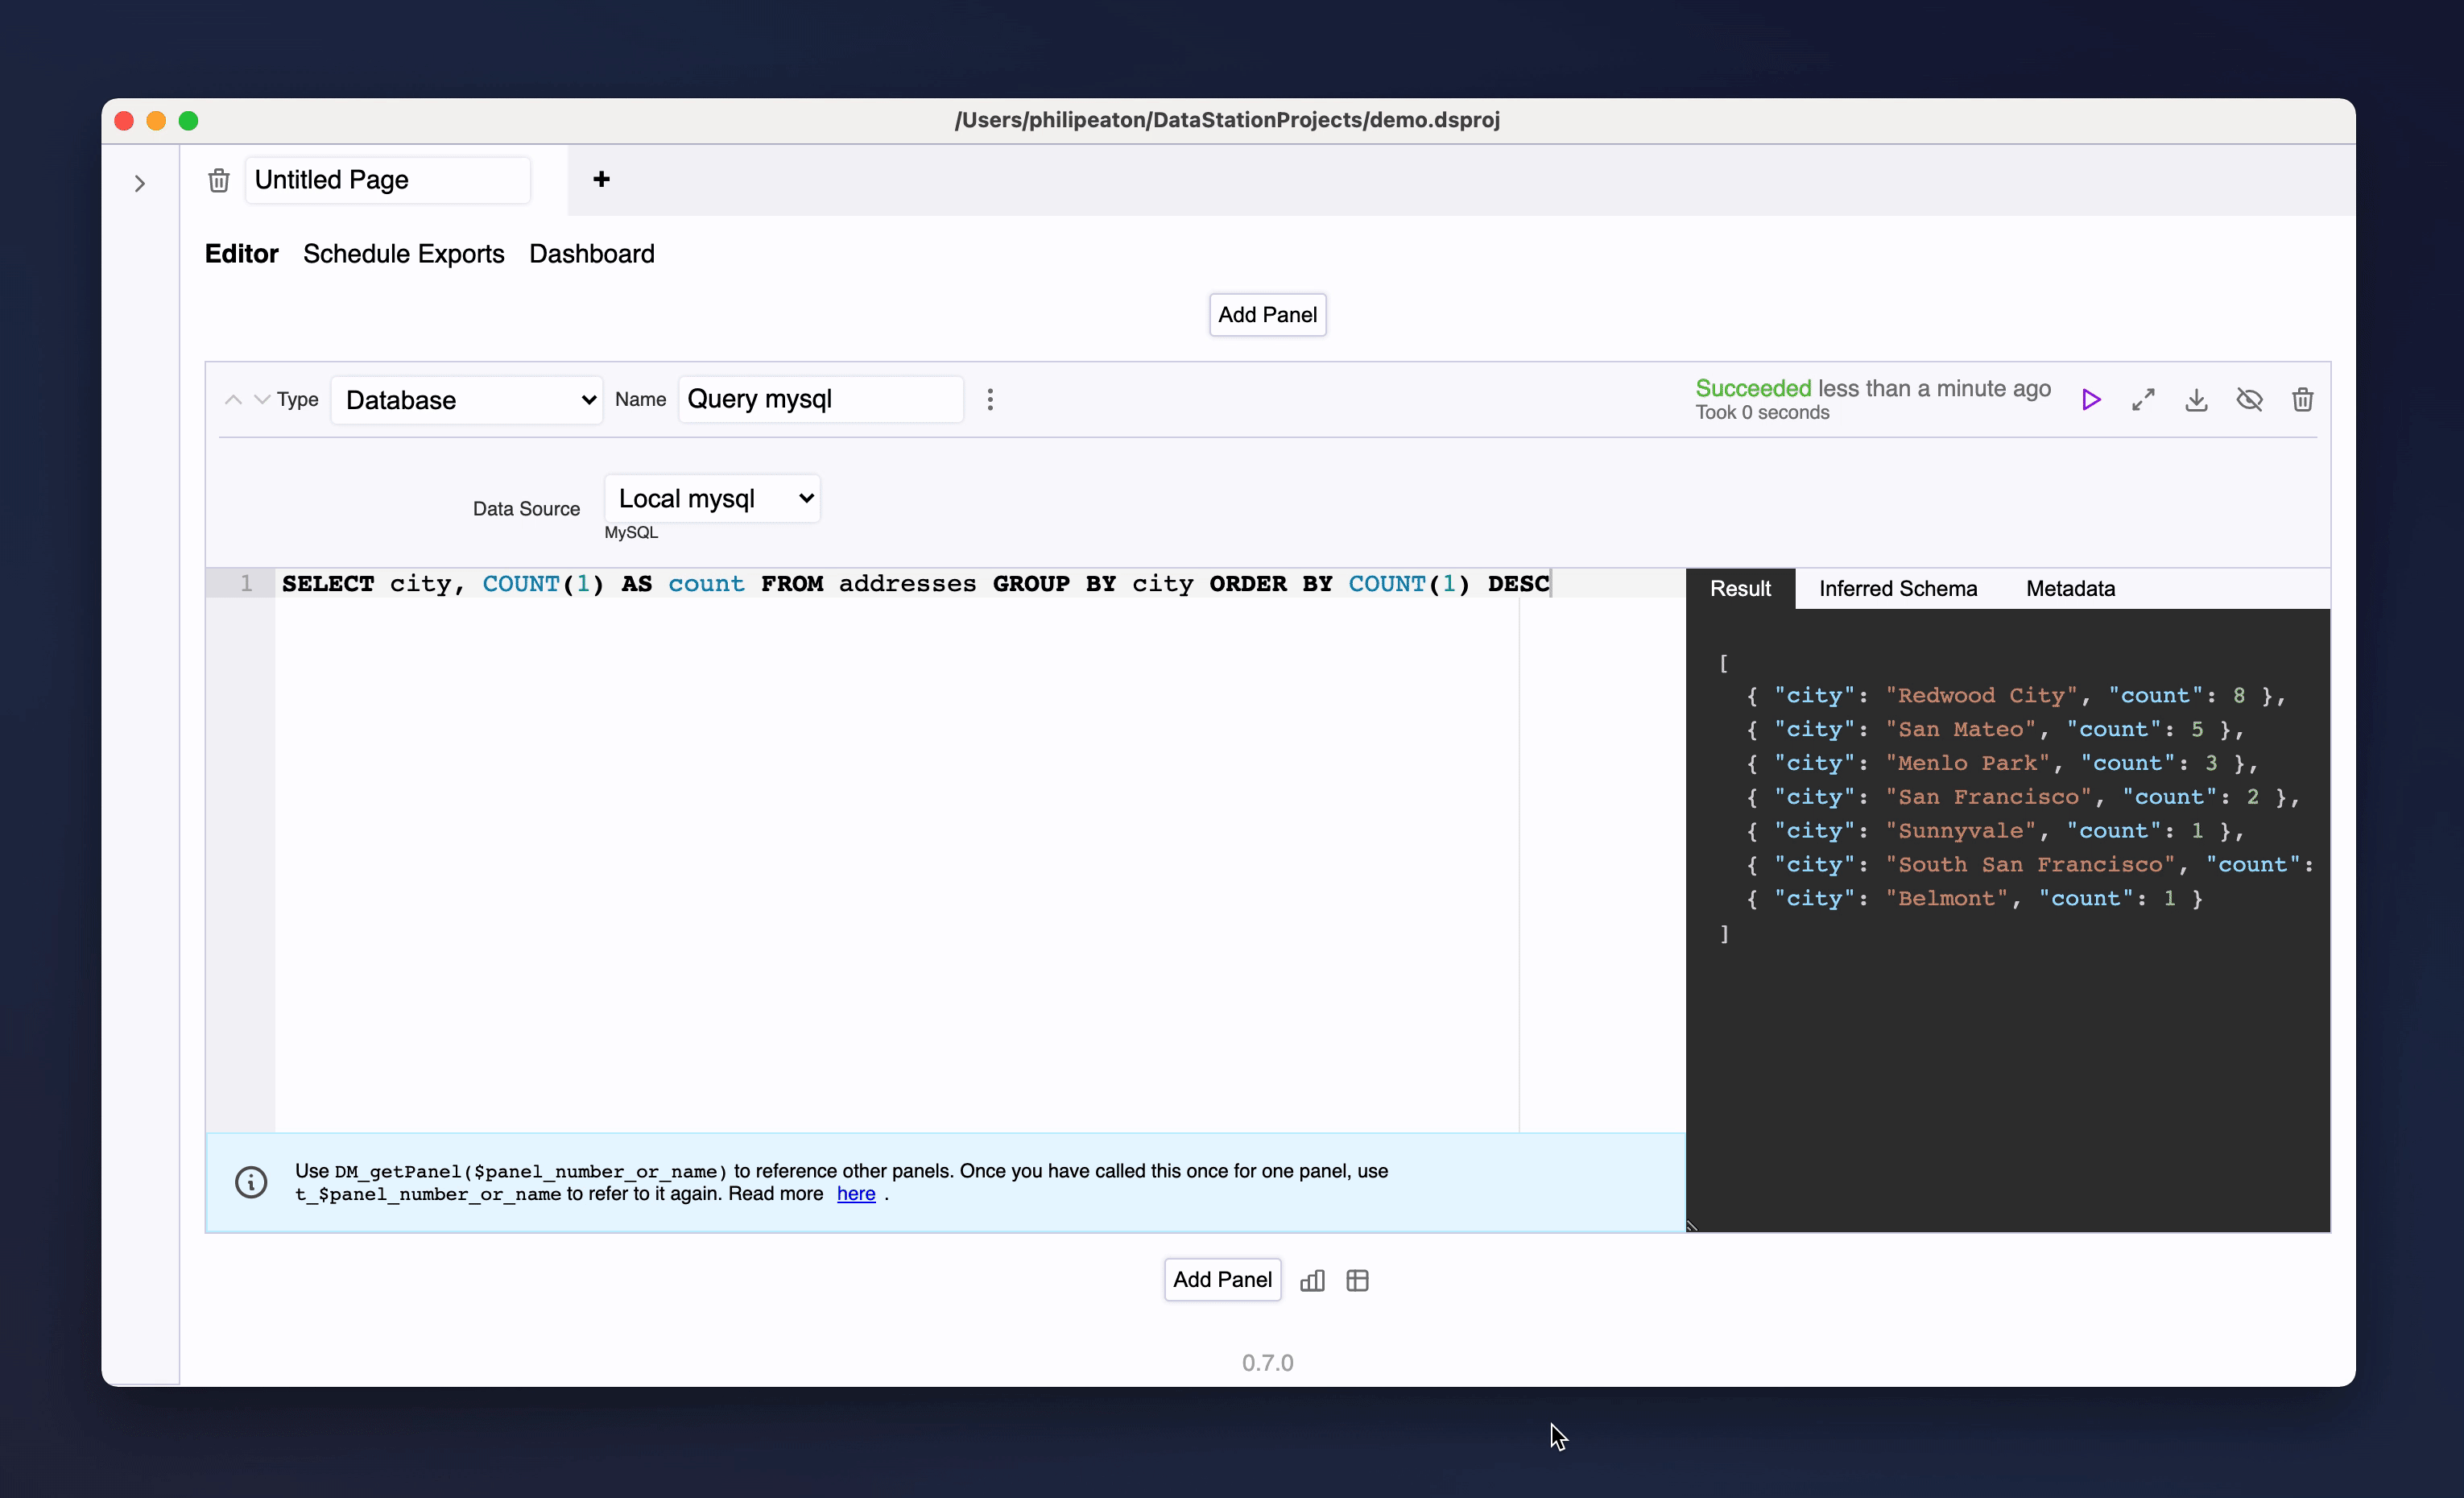The image size is (2464, 1498).
Task: Open the Editor menu tab
Action: (x=241, y=254)
